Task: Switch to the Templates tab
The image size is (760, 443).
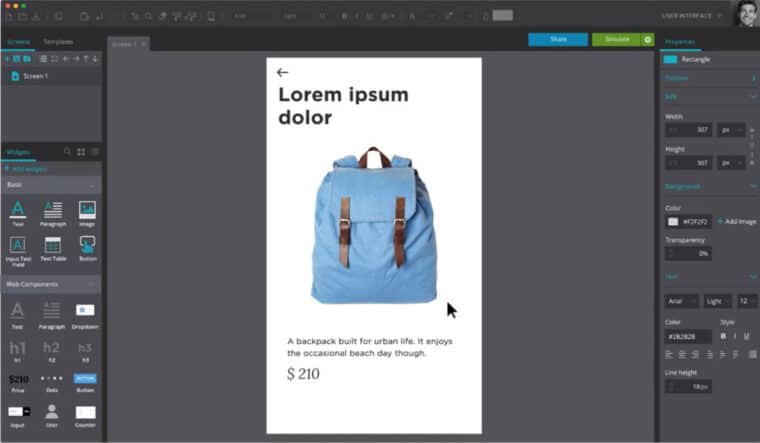Action: (x=57, y=42)
